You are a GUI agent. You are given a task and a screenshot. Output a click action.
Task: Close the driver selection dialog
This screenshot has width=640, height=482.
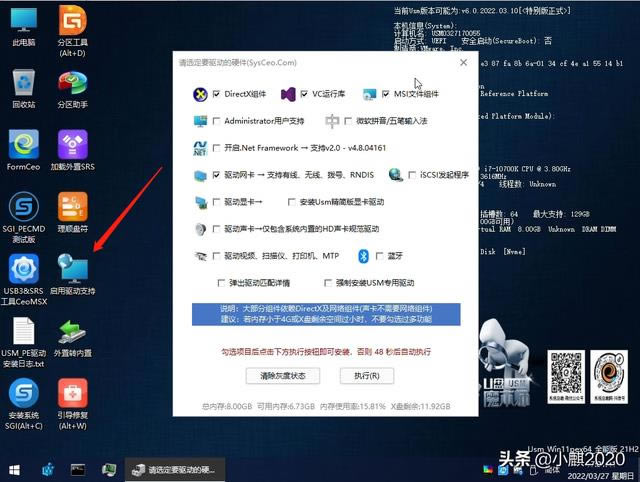pyautogui.click(x=463, y=62)
